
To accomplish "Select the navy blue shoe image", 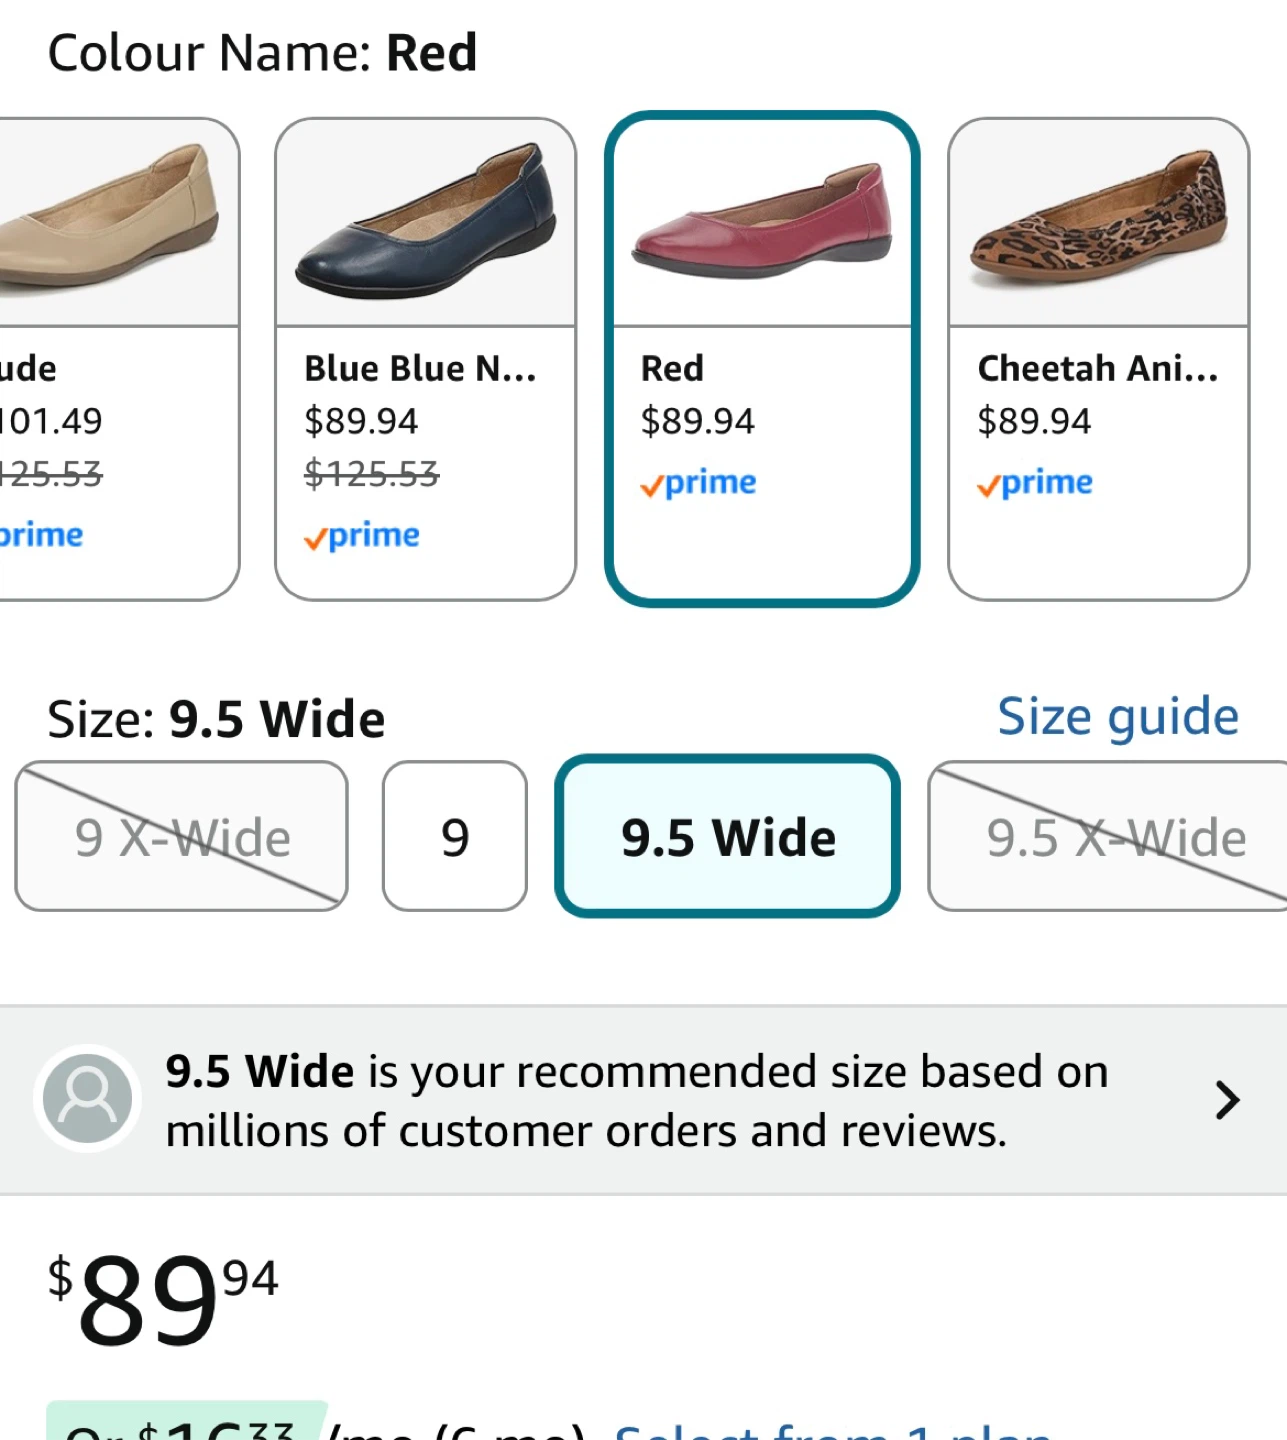I will [426, 224].
